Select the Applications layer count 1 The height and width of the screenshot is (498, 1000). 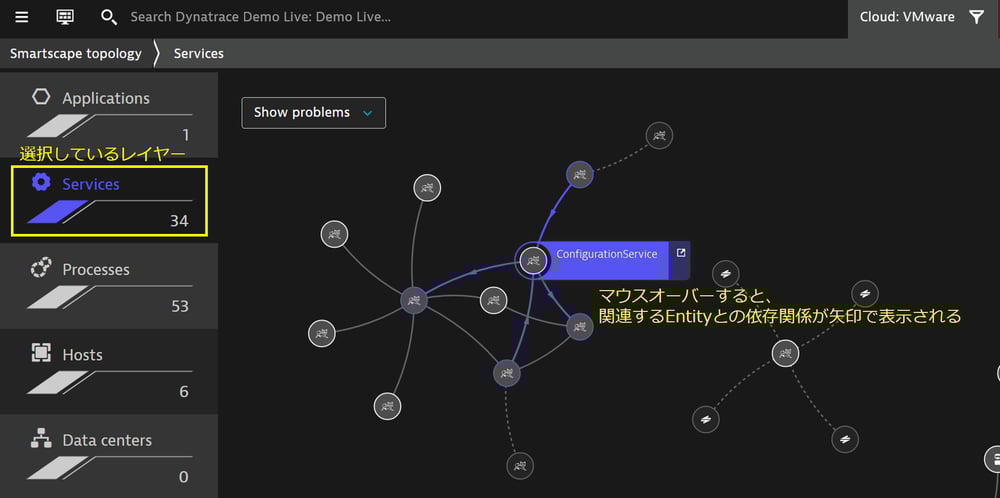coord(185,135)
